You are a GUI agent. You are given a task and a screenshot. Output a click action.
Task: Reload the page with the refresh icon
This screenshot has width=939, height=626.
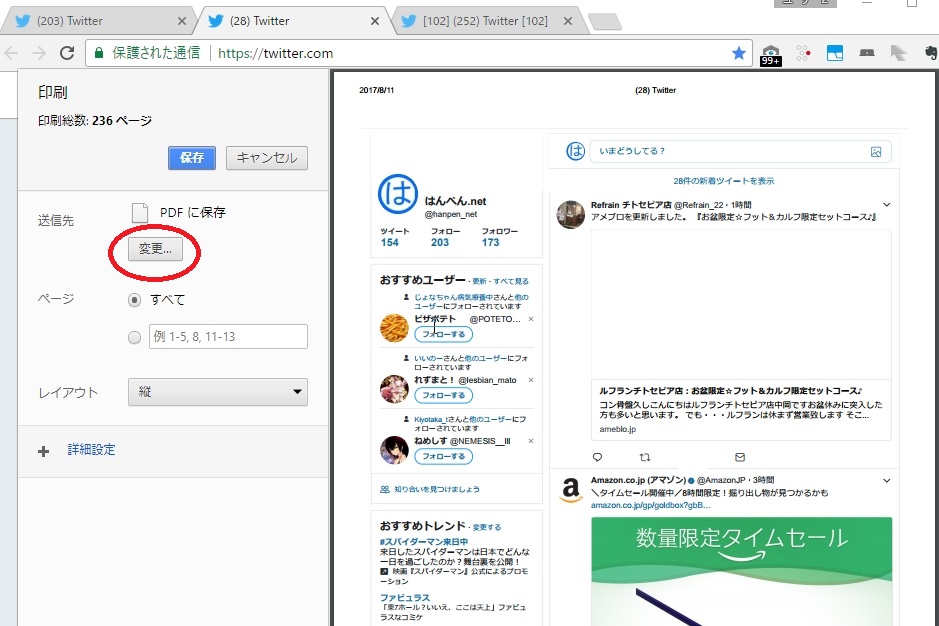[x=67, y=53]
